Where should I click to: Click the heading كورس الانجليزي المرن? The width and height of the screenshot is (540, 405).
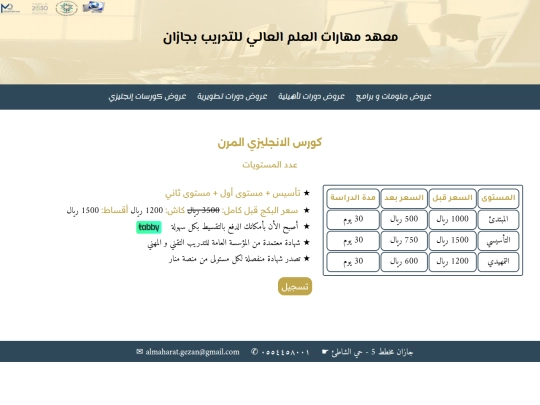click(270, 142)
